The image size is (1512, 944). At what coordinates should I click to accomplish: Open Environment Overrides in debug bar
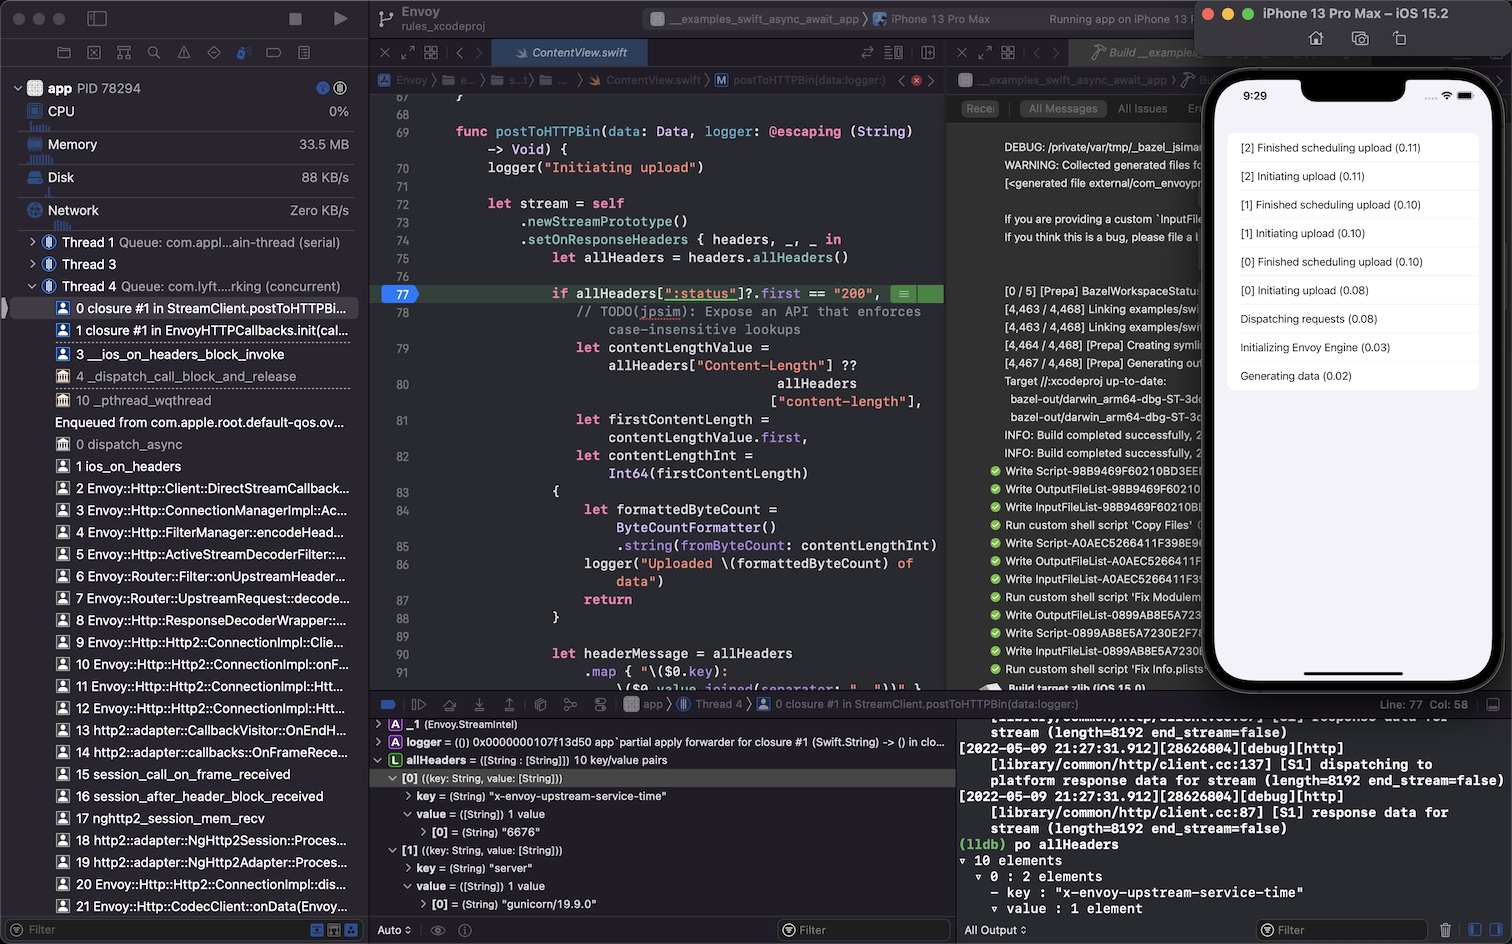pos(600,704)
